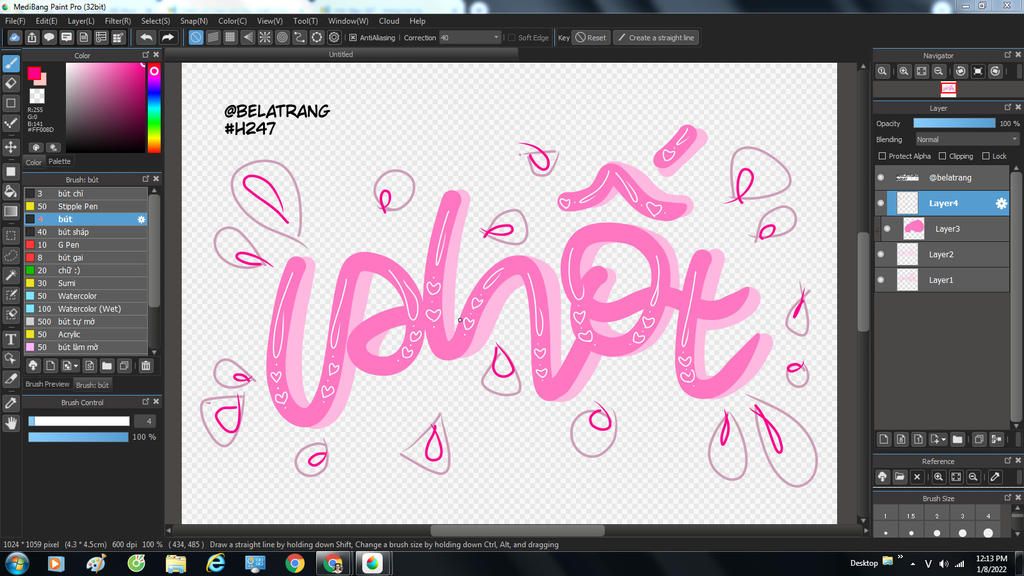Turn snap off in snap toolbar

point(196,37)
